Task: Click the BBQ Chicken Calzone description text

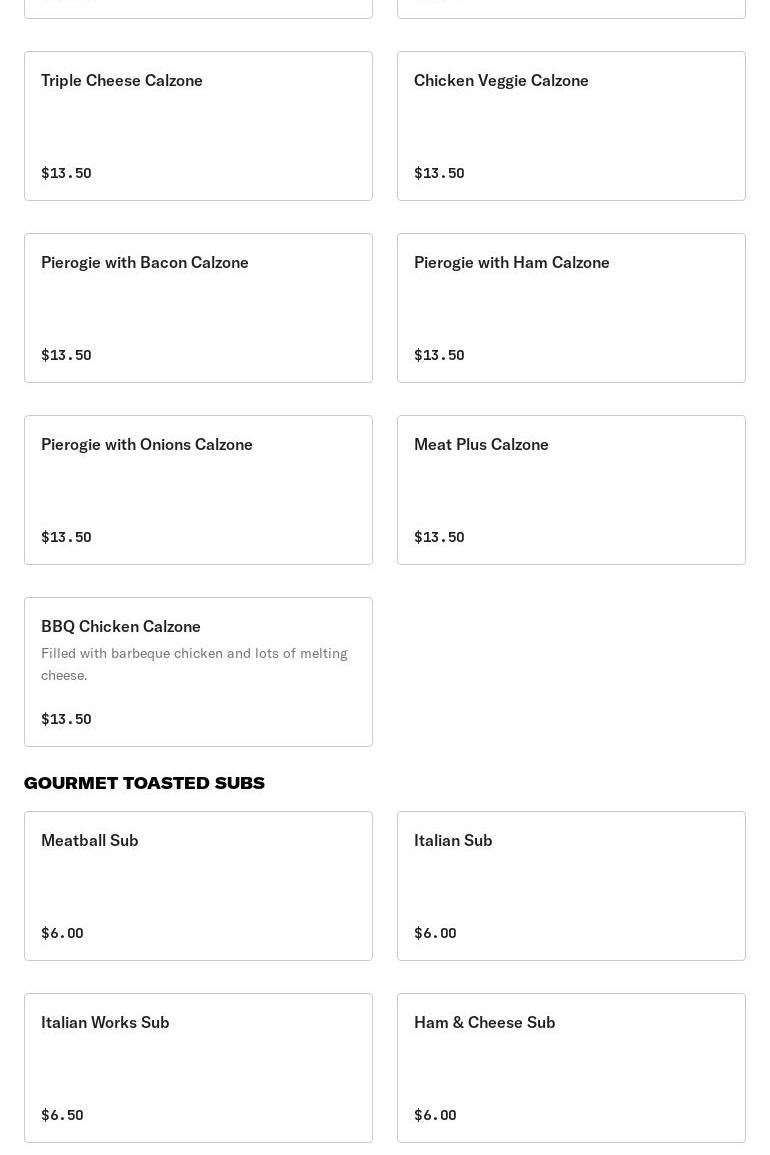Action: pos(195,664)
